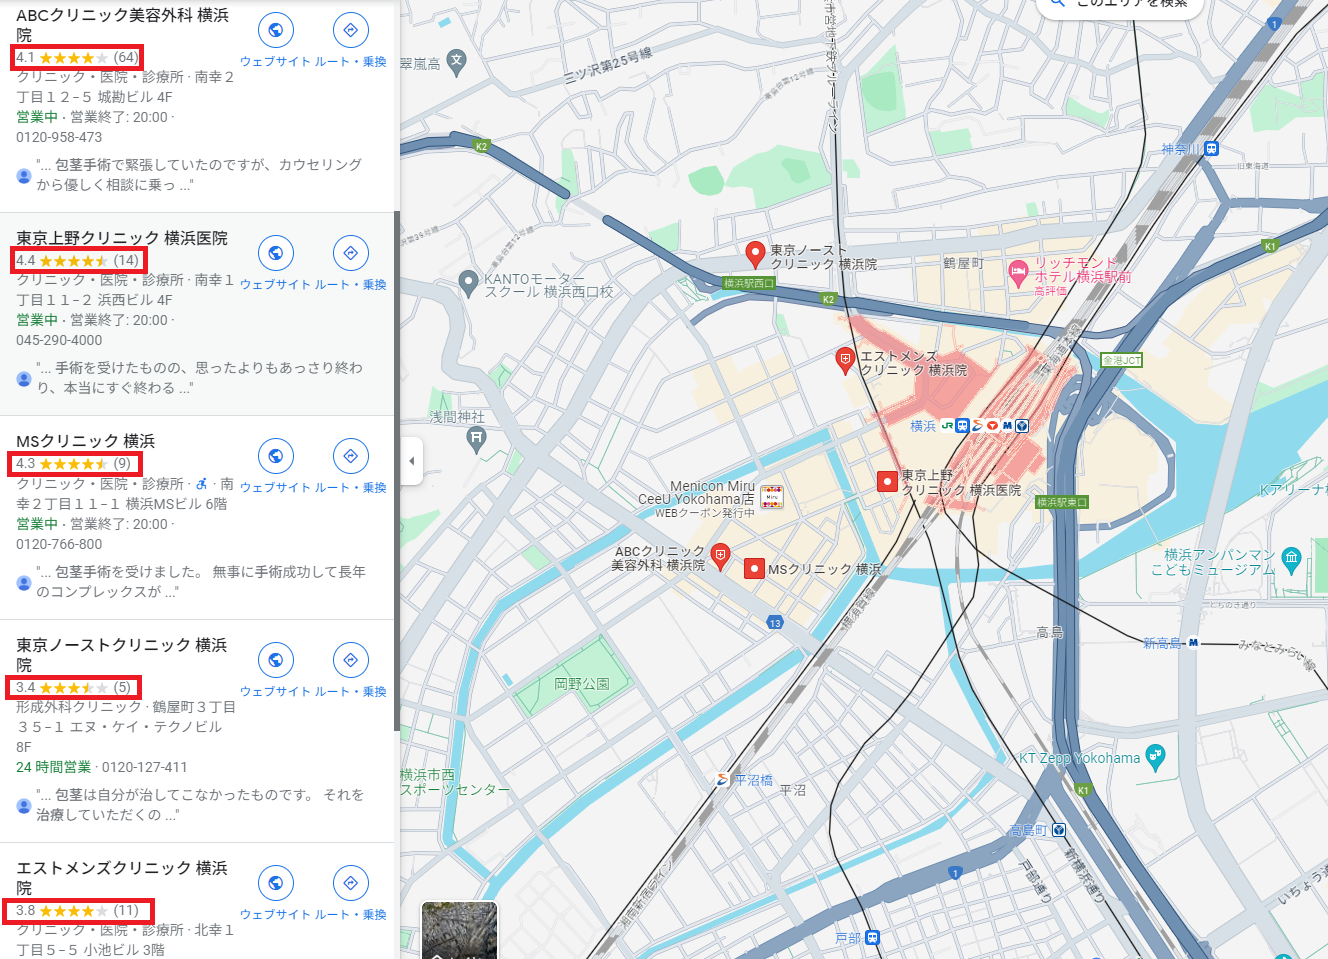The width and height of the screenshot is (1328, 959).
Task: Click the 4.3 star rating (9) reviews
Action: 75,464
